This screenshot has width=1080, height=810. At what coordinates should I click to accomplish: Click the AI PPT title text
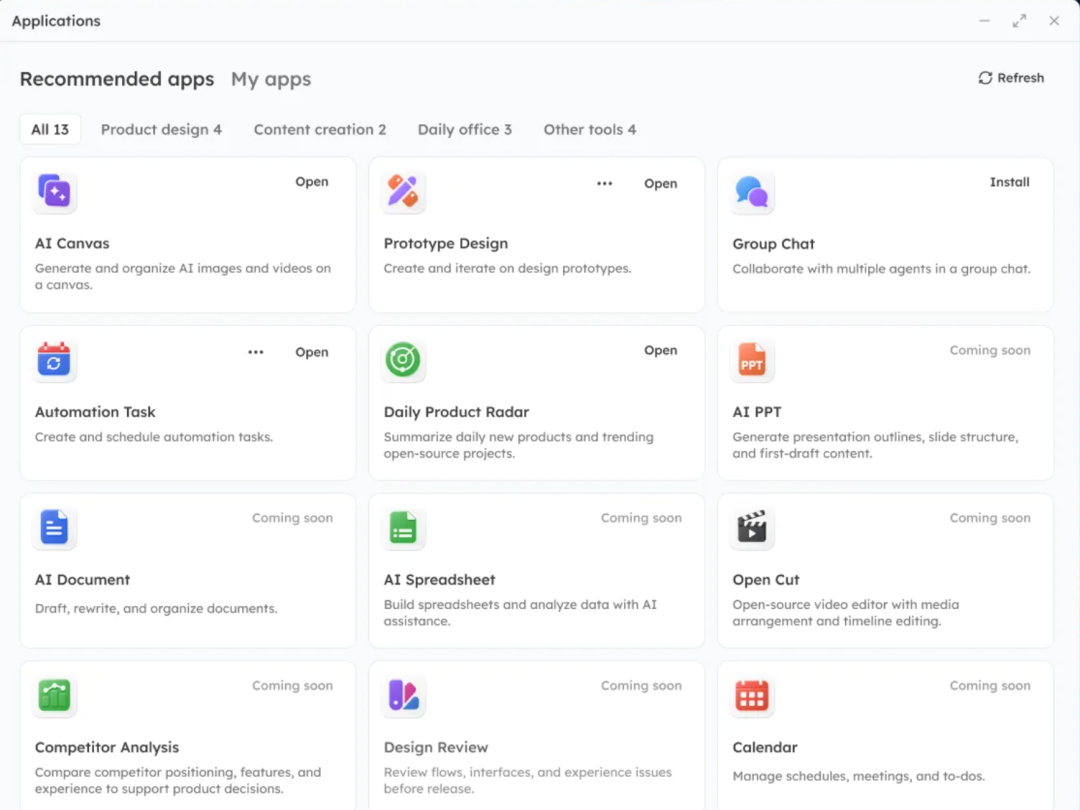(756, 412)
